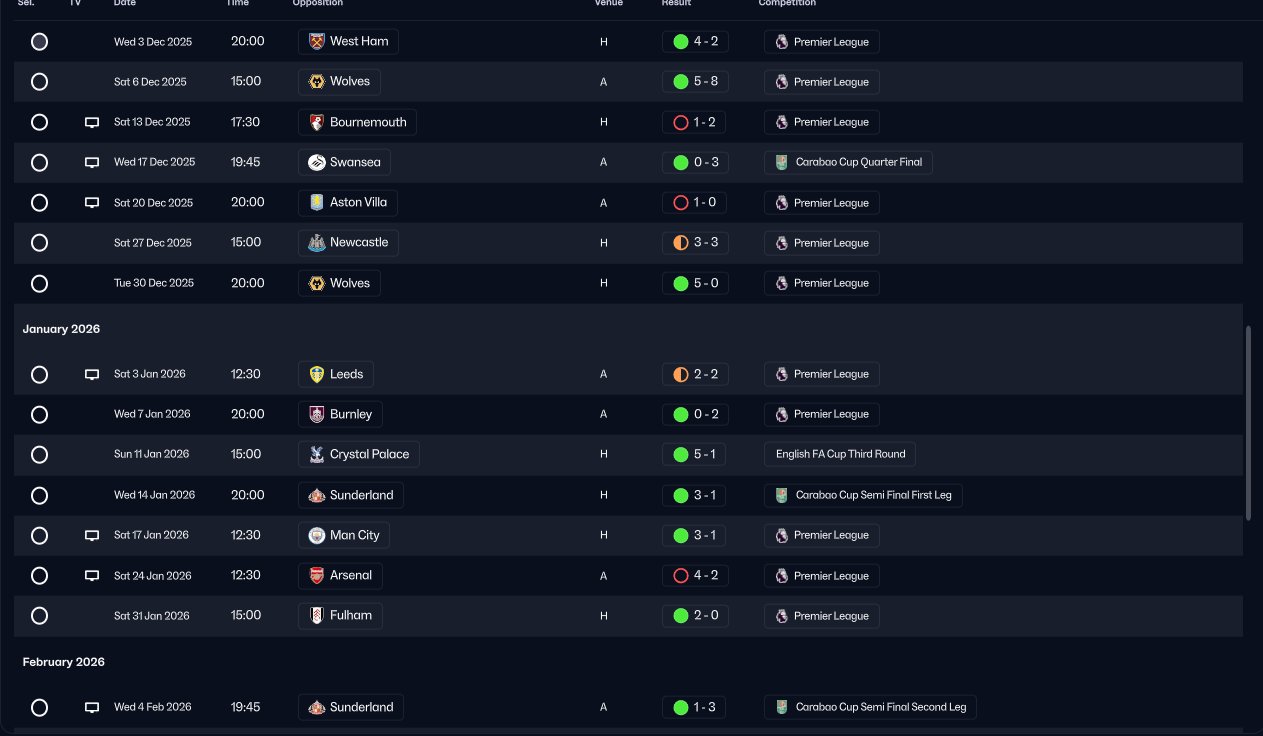
Task: Click the West Ham club badge icon
Action: tap(317, 41)
